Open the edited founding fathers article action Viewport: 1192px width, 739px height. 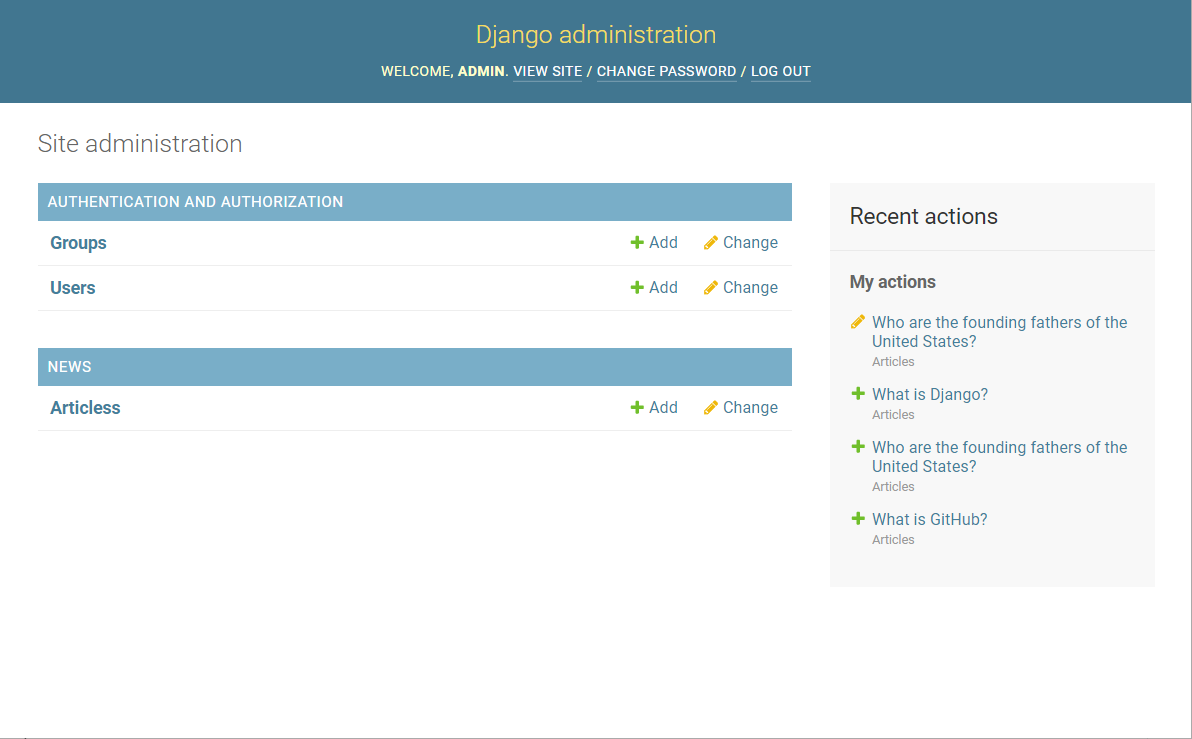coord(1000,331)
